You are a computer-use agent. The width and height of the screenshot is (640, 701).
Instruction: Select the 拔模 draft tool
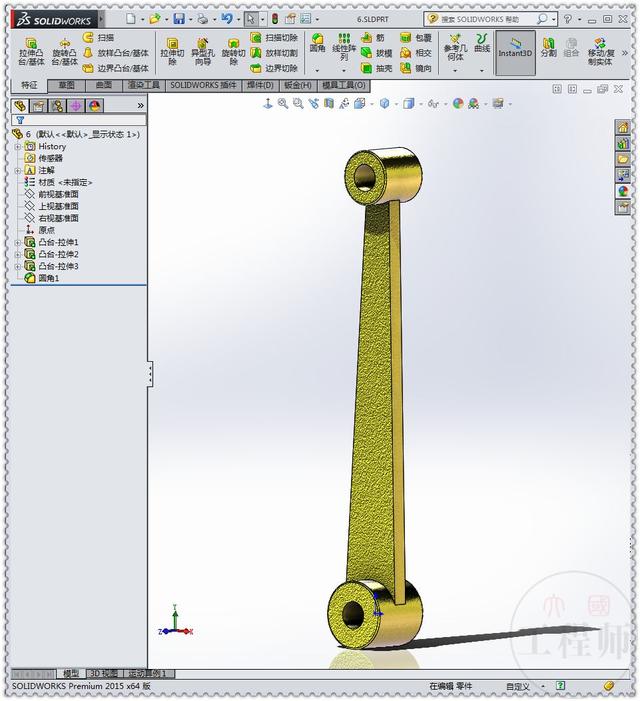click(376, 53)
